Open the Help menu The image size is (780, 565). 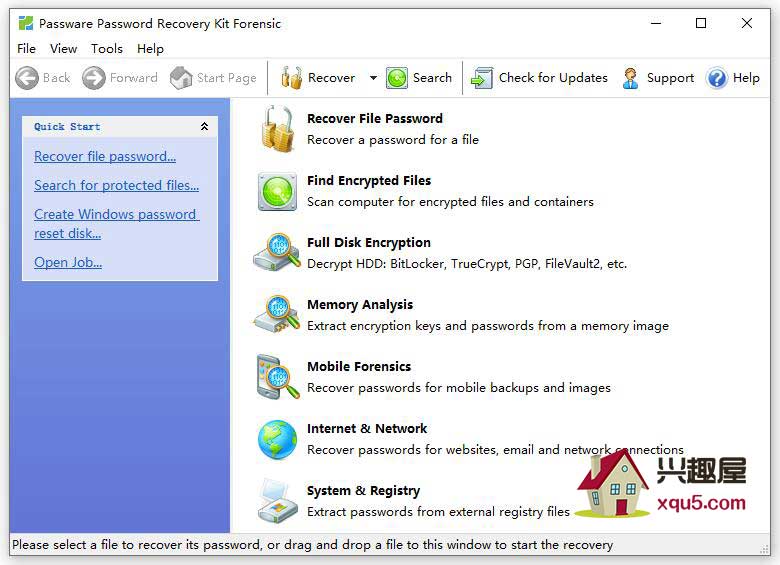(150, 49)
